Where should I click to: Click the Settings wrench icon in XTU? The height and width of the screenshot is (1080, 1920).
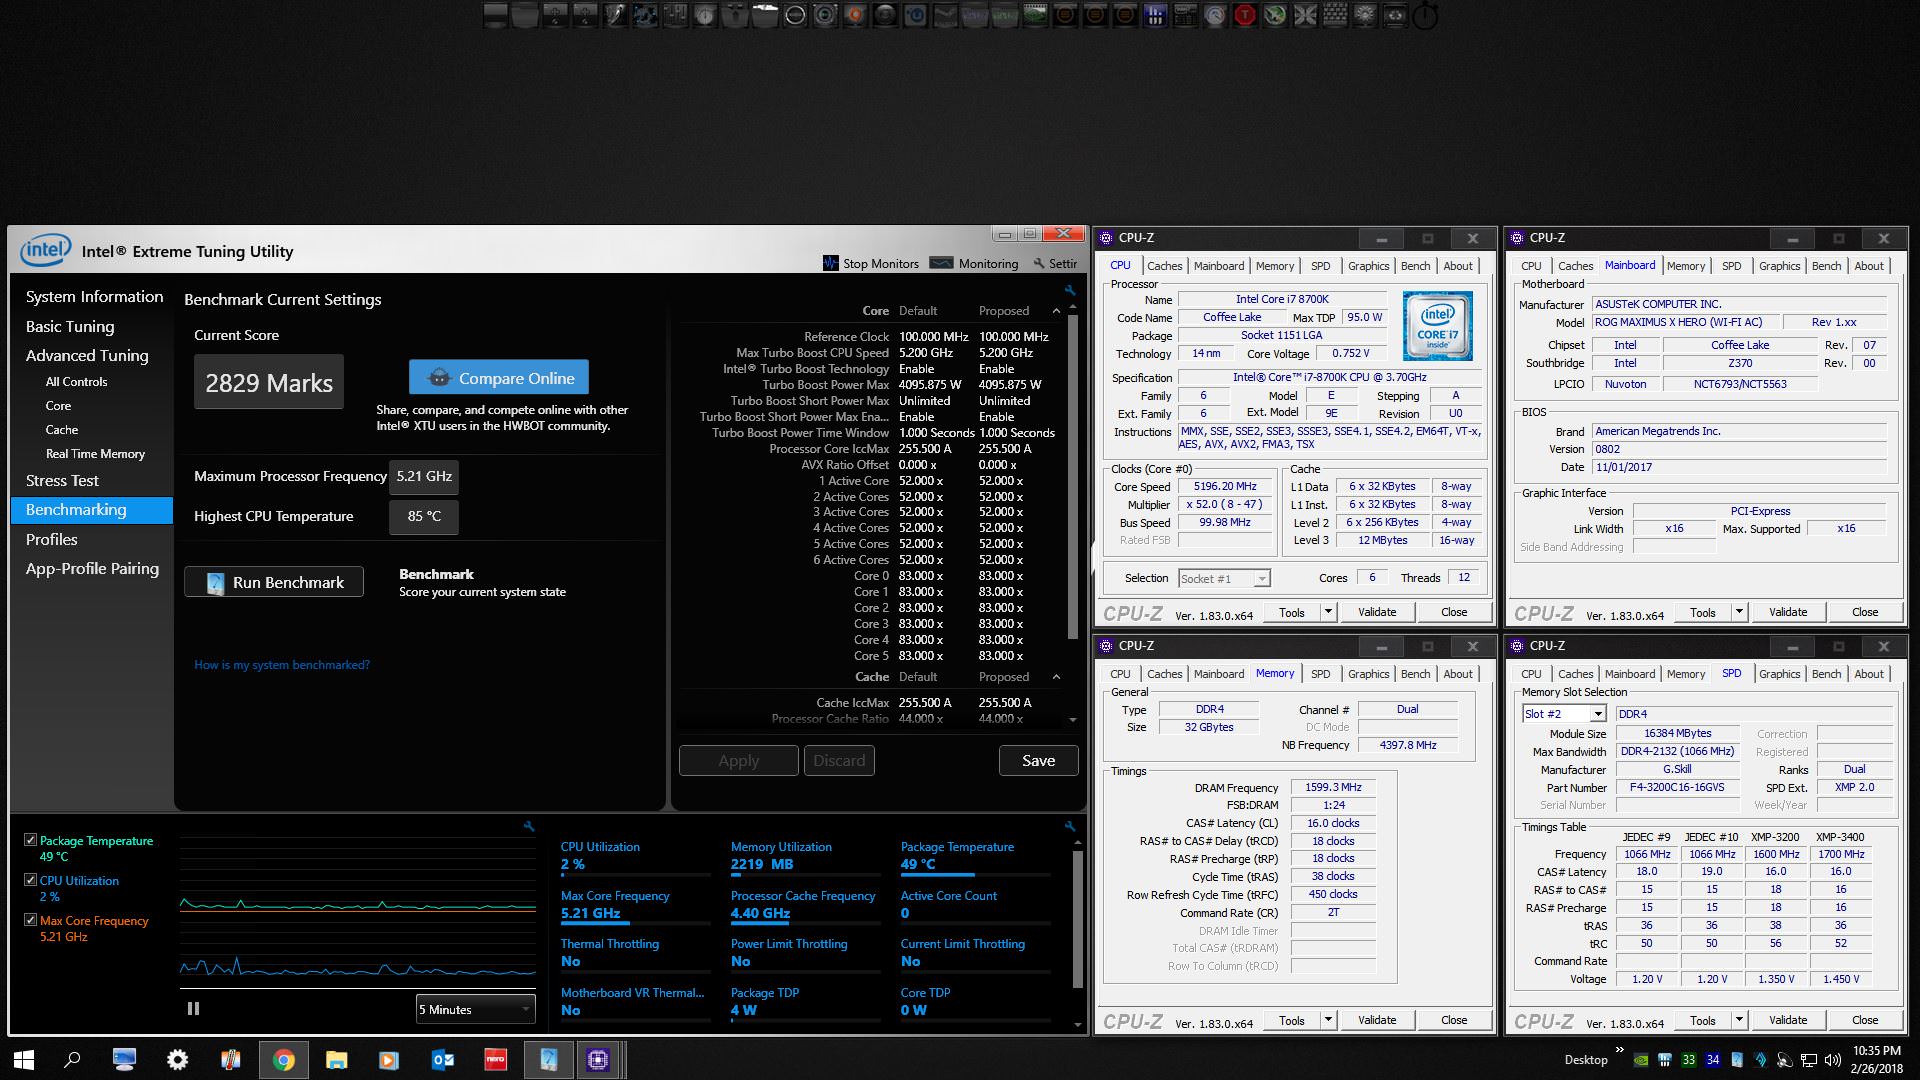click(1039, 264)
